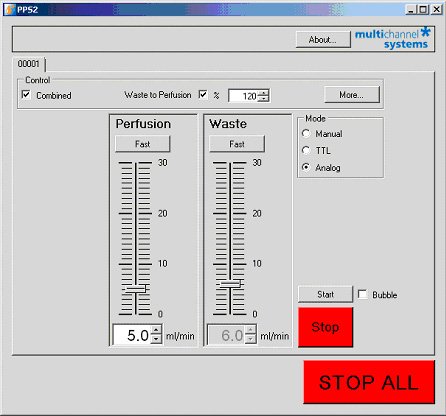This screenshot has height=416, width=446.
Task: Select Analog mode
Action: coord(306,167)
